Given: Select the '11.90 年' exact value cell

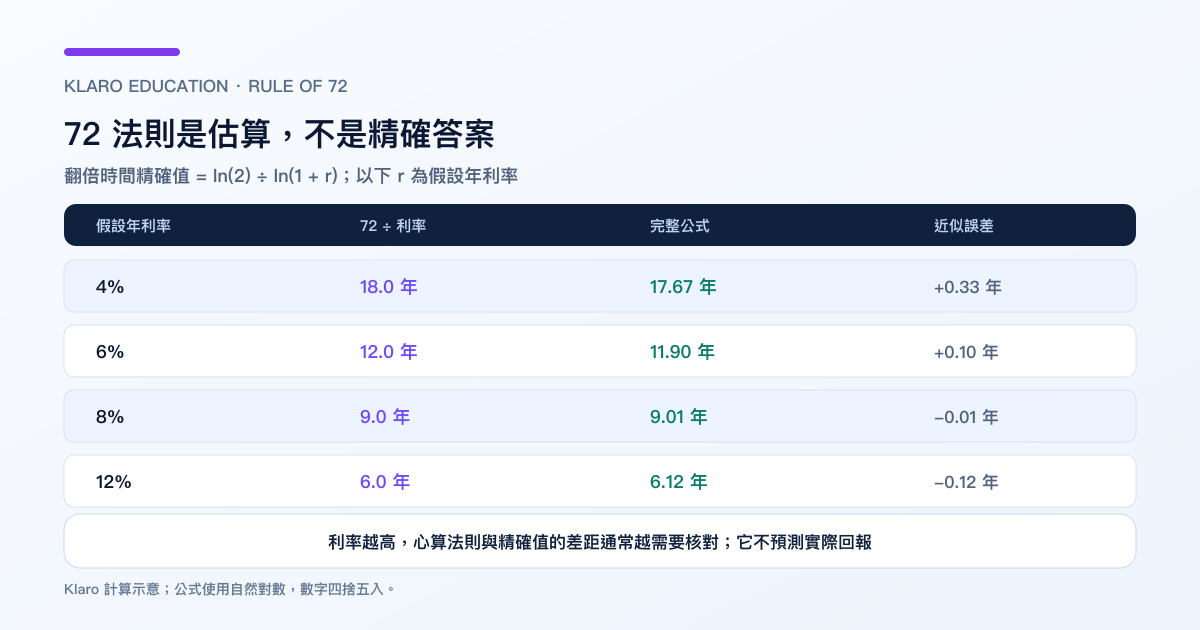Looking at the screenshot, I should [x=682, y=352].
